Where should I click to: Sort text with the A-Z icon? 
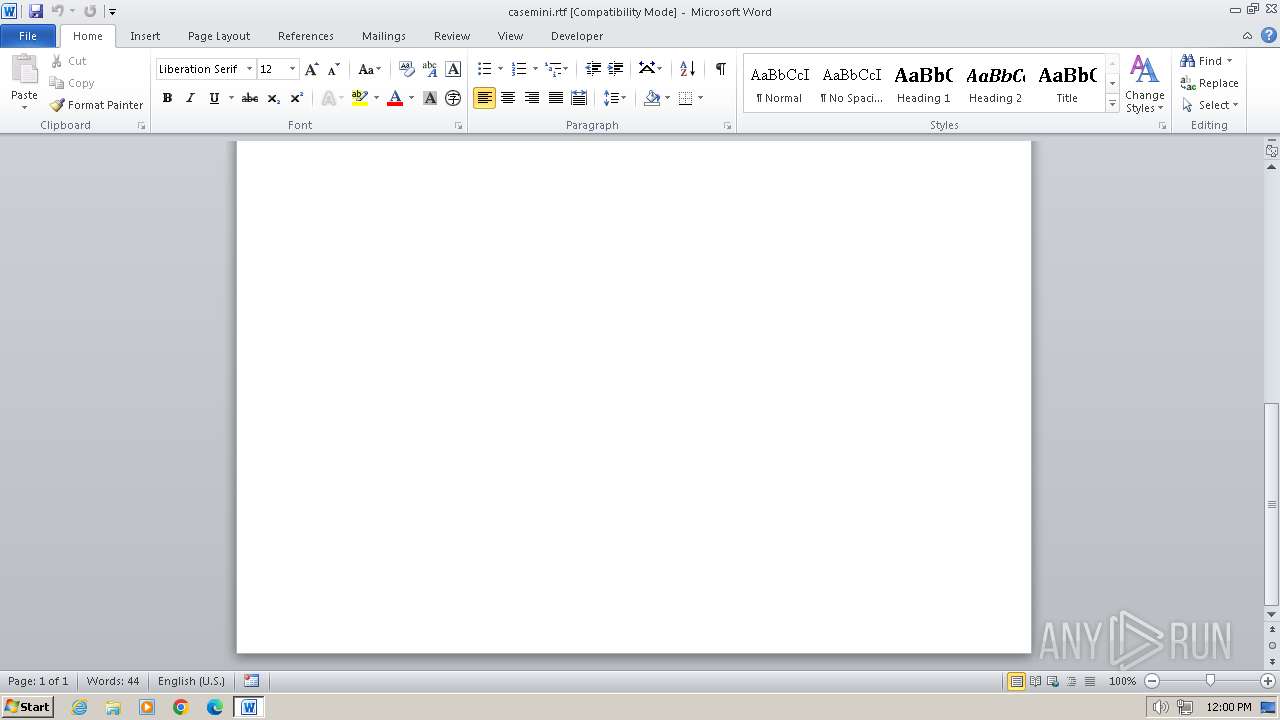687,69
